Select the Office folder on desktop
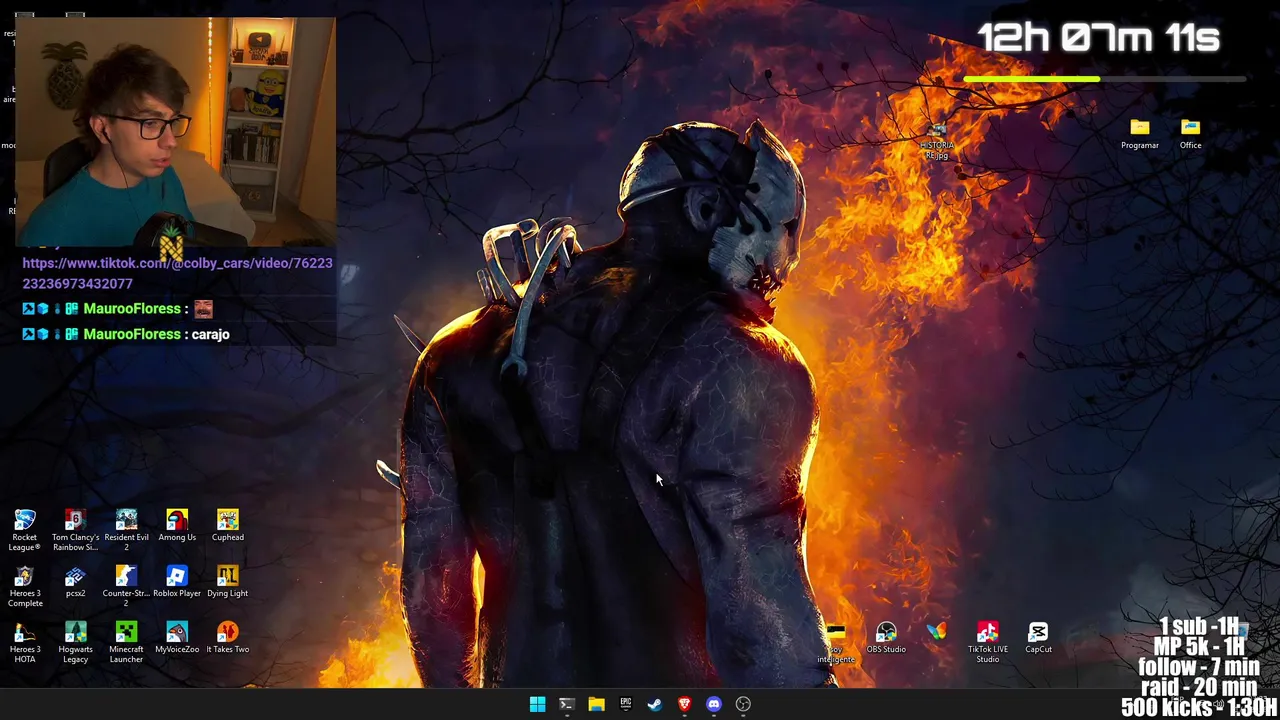 point(1190,134)
